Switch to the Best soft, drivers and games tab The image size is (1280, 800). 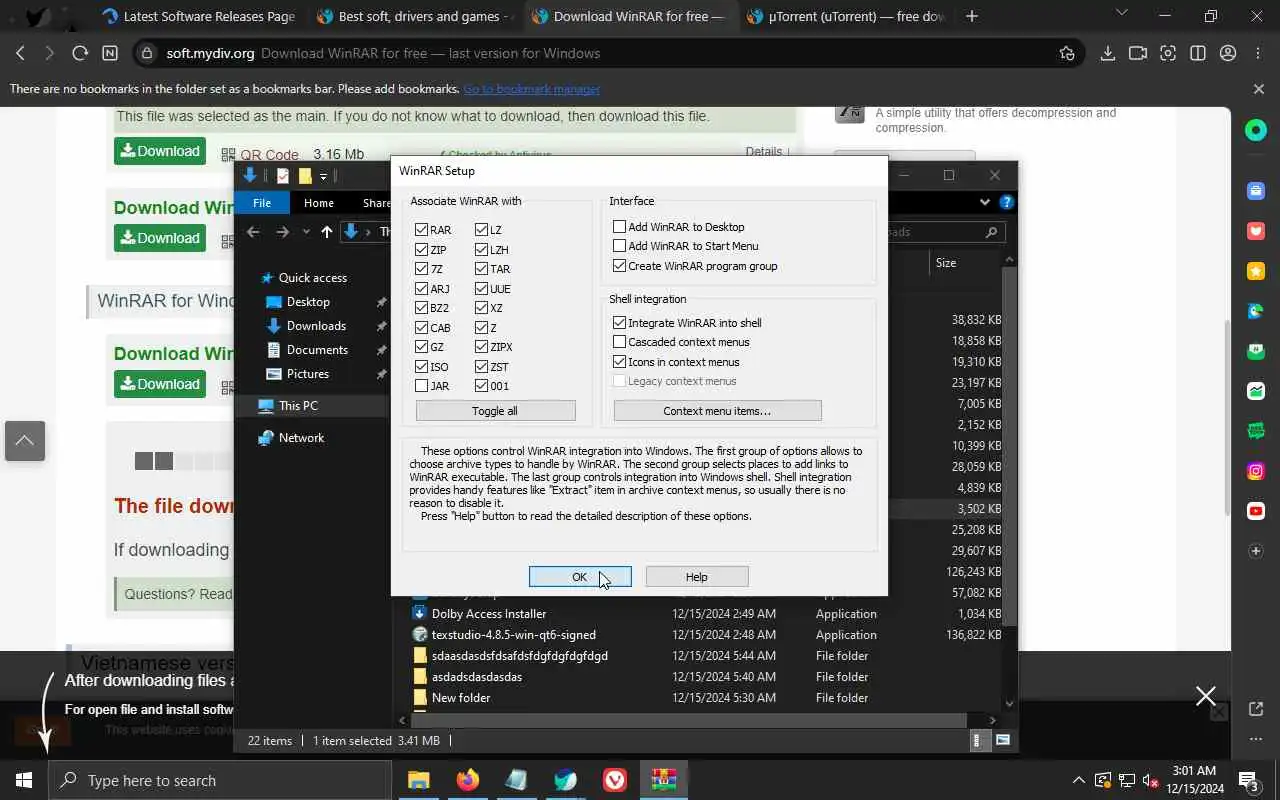(x=415, y=16)
